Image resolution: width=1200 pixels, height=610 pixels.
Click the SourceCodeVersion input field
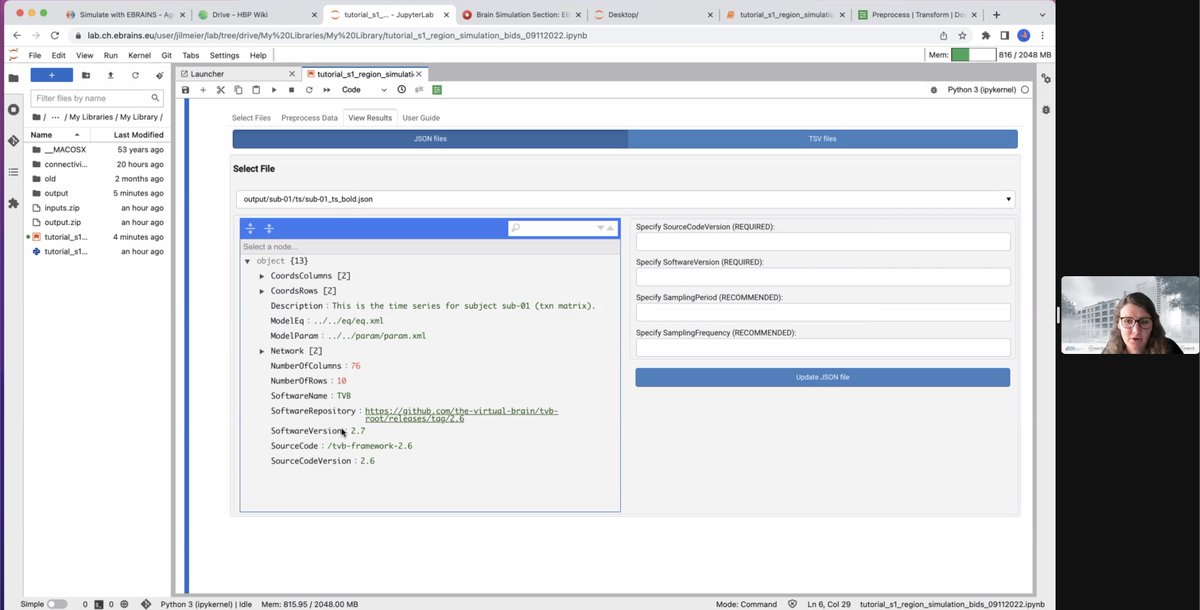822,242
